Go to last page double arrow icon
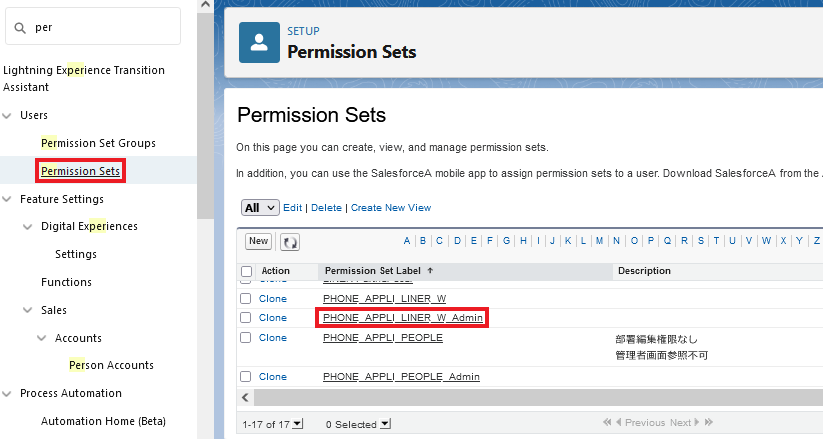Viewport: 823px width, 439px height. pos(709,422)
